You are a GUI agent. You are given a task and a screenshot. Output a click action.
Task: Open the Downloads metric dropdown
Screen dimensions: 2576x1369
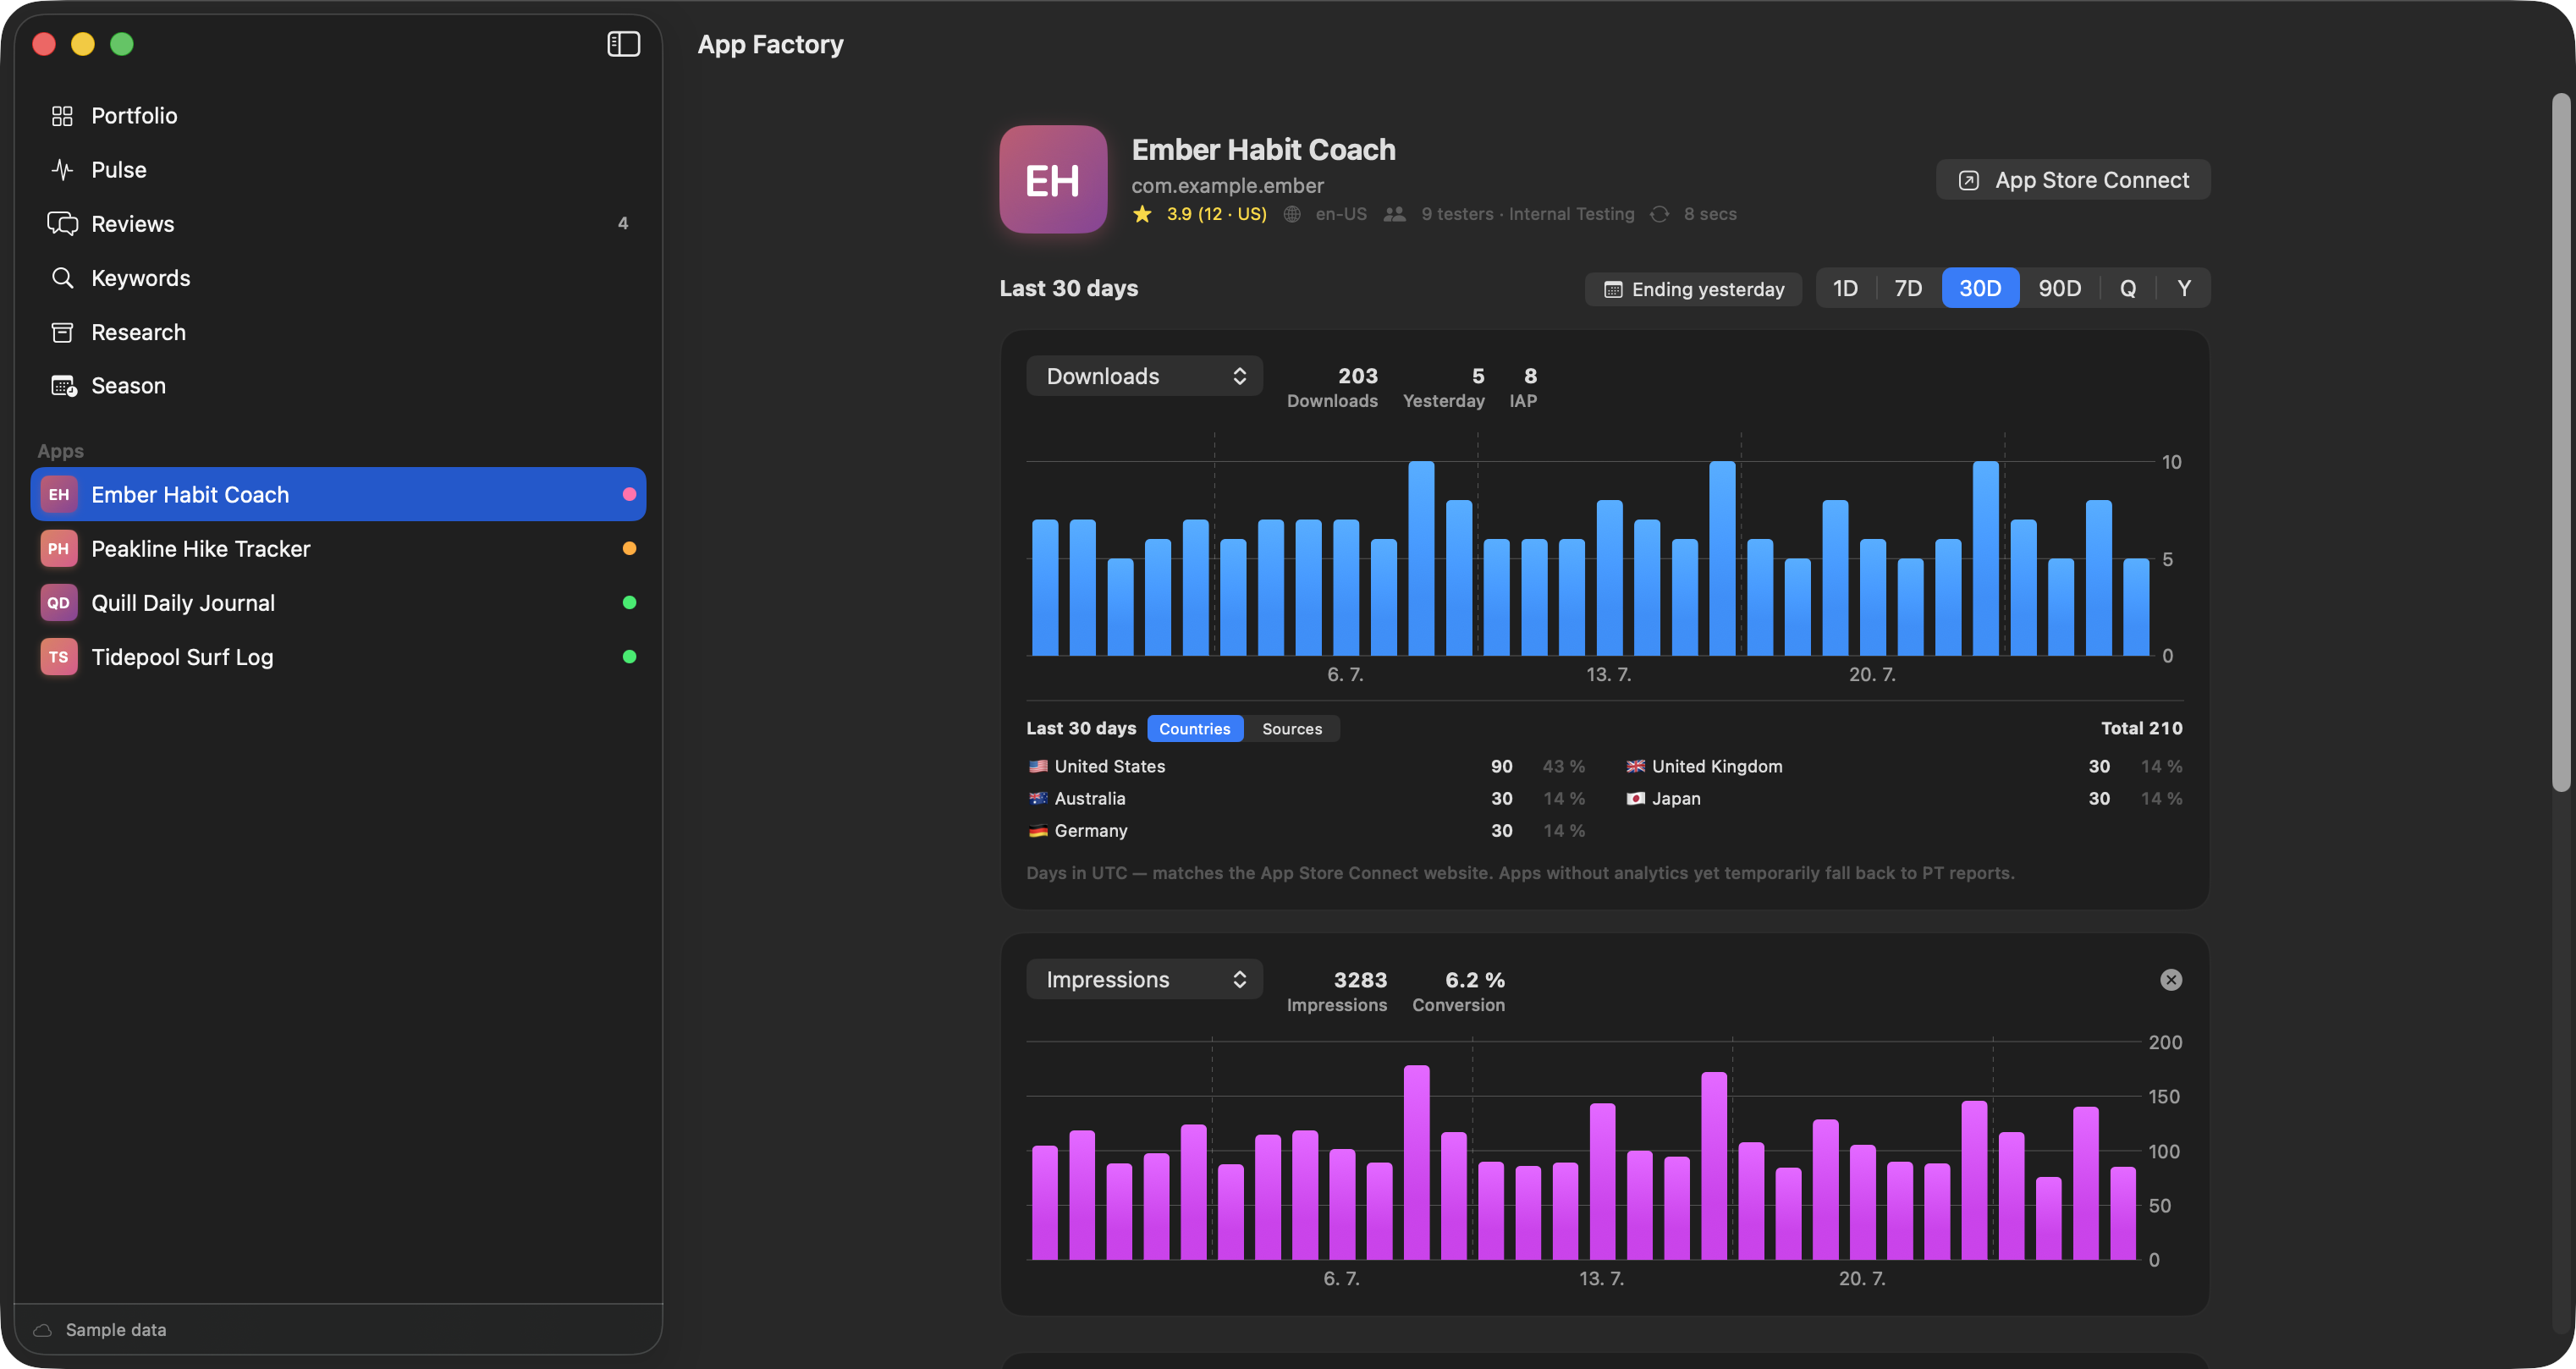[1144, 376]
